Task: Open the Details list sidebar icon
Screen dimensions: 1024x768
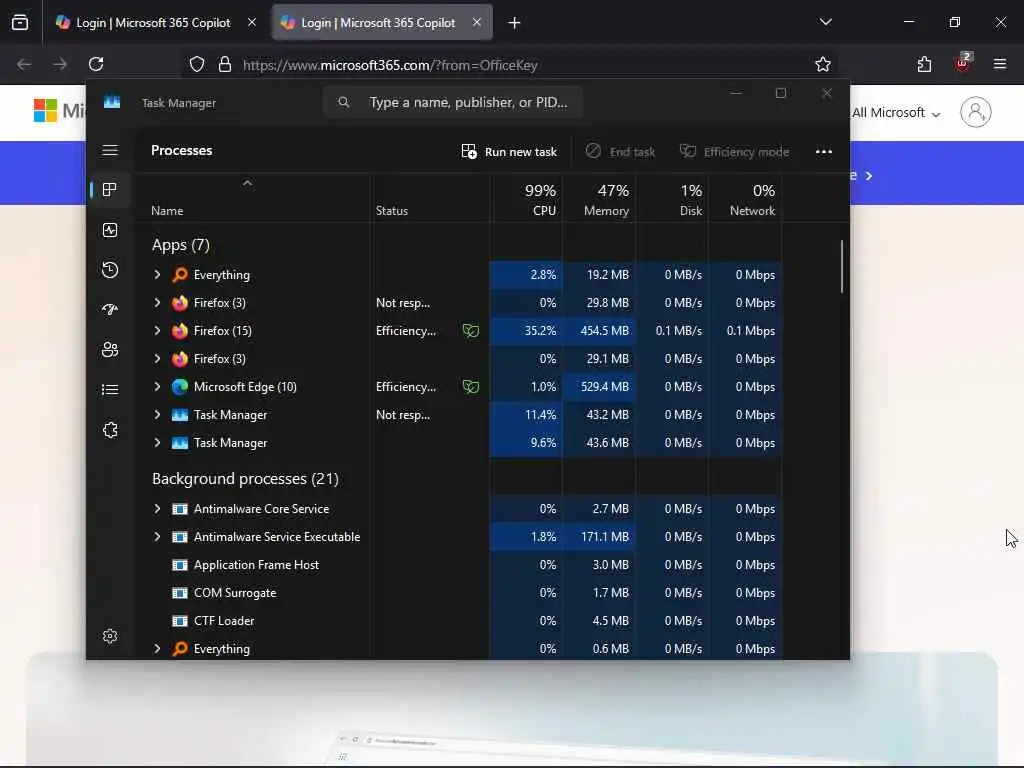Action: pos(110,390)
